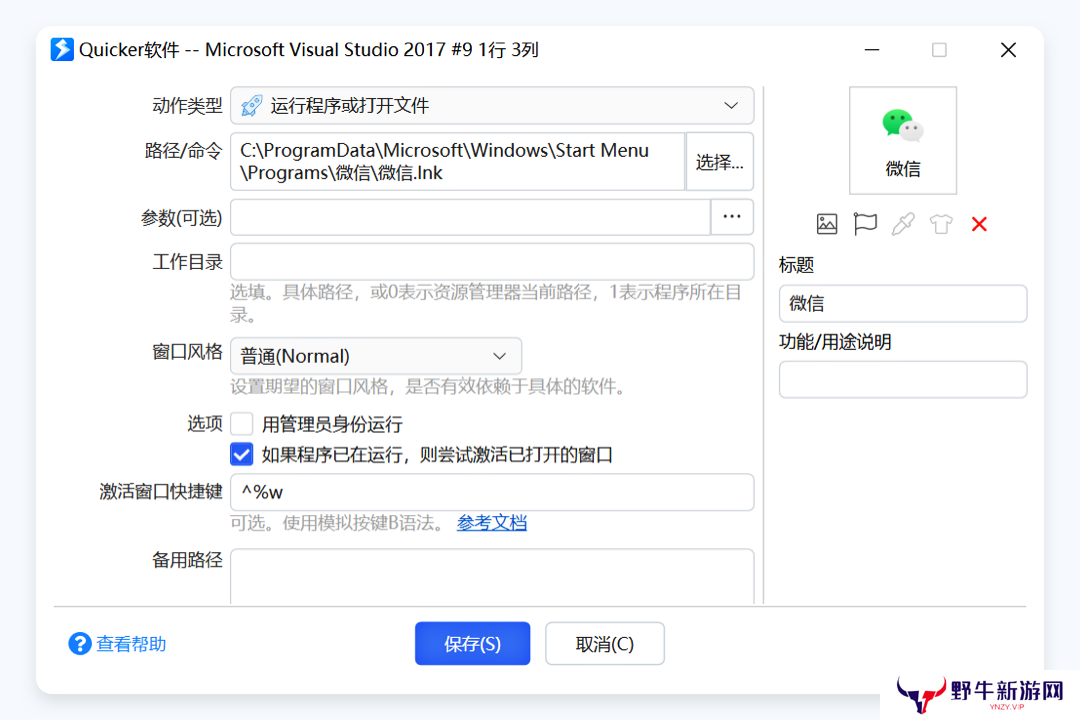This screenshot has height=720, width=1080.
Task: Close the Quicker dialog window
Action: (x=1008, y=50)
